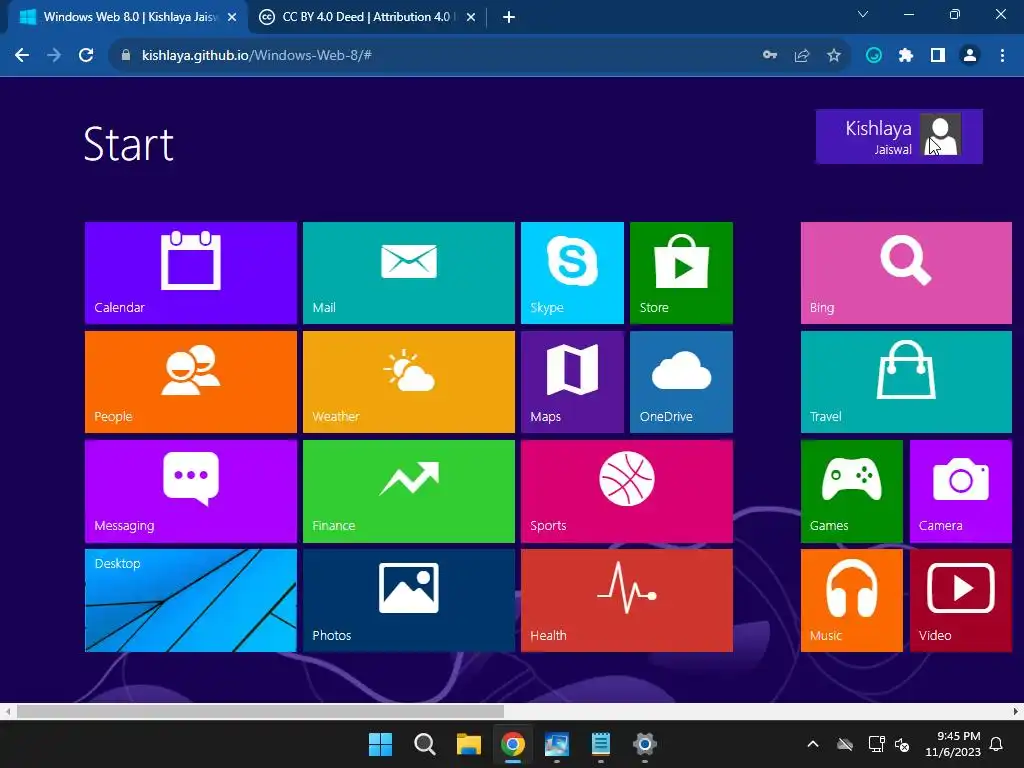Bookmark this page with the star

point(834,56)
